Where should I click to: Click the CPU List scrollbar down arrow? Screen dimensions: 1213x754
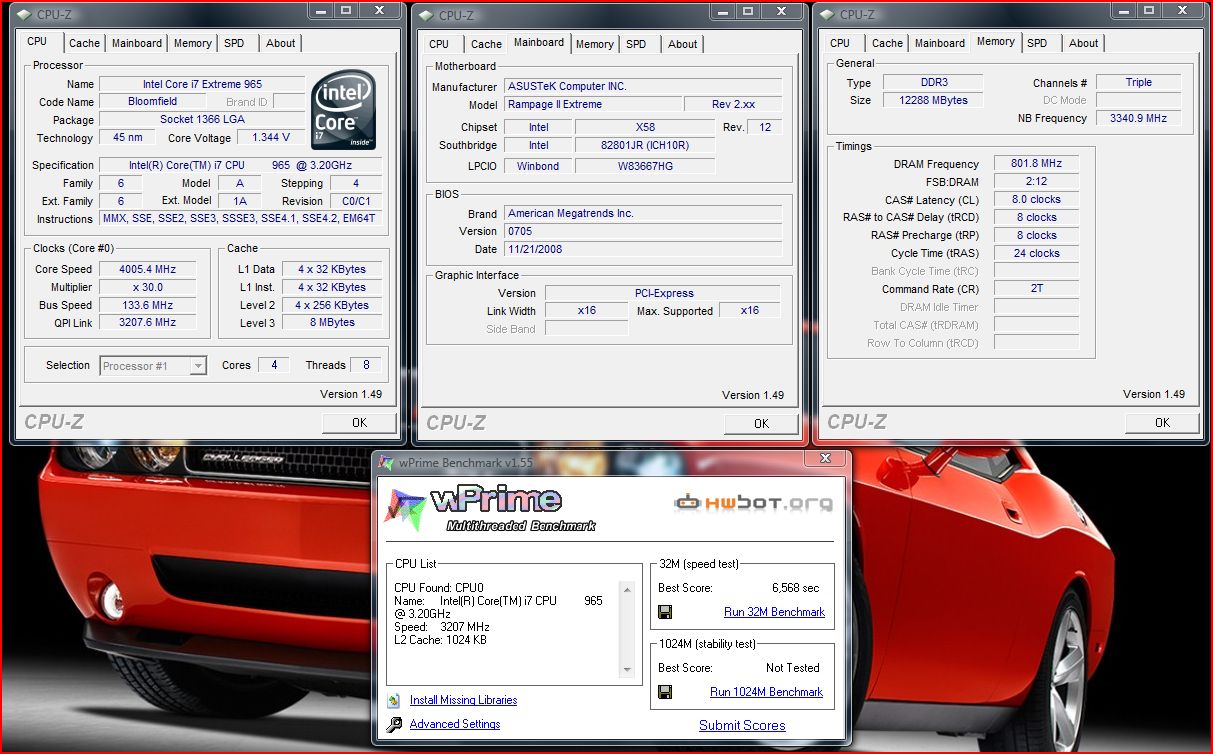pos(627,669)
